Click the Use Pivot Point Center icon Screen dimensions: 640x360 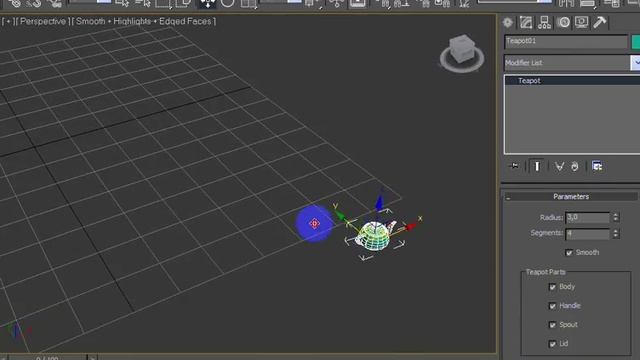pyautogui.click(x=312, y=4)
